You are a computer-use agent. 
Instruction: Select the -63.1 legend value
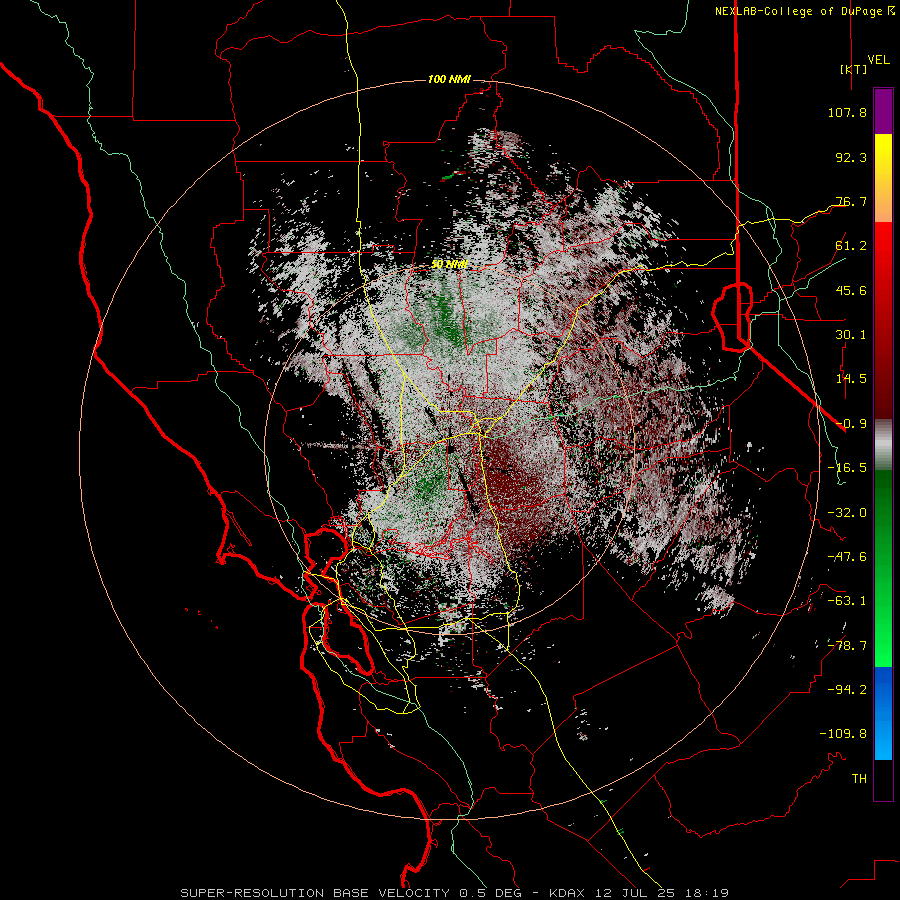pos(847,601)
